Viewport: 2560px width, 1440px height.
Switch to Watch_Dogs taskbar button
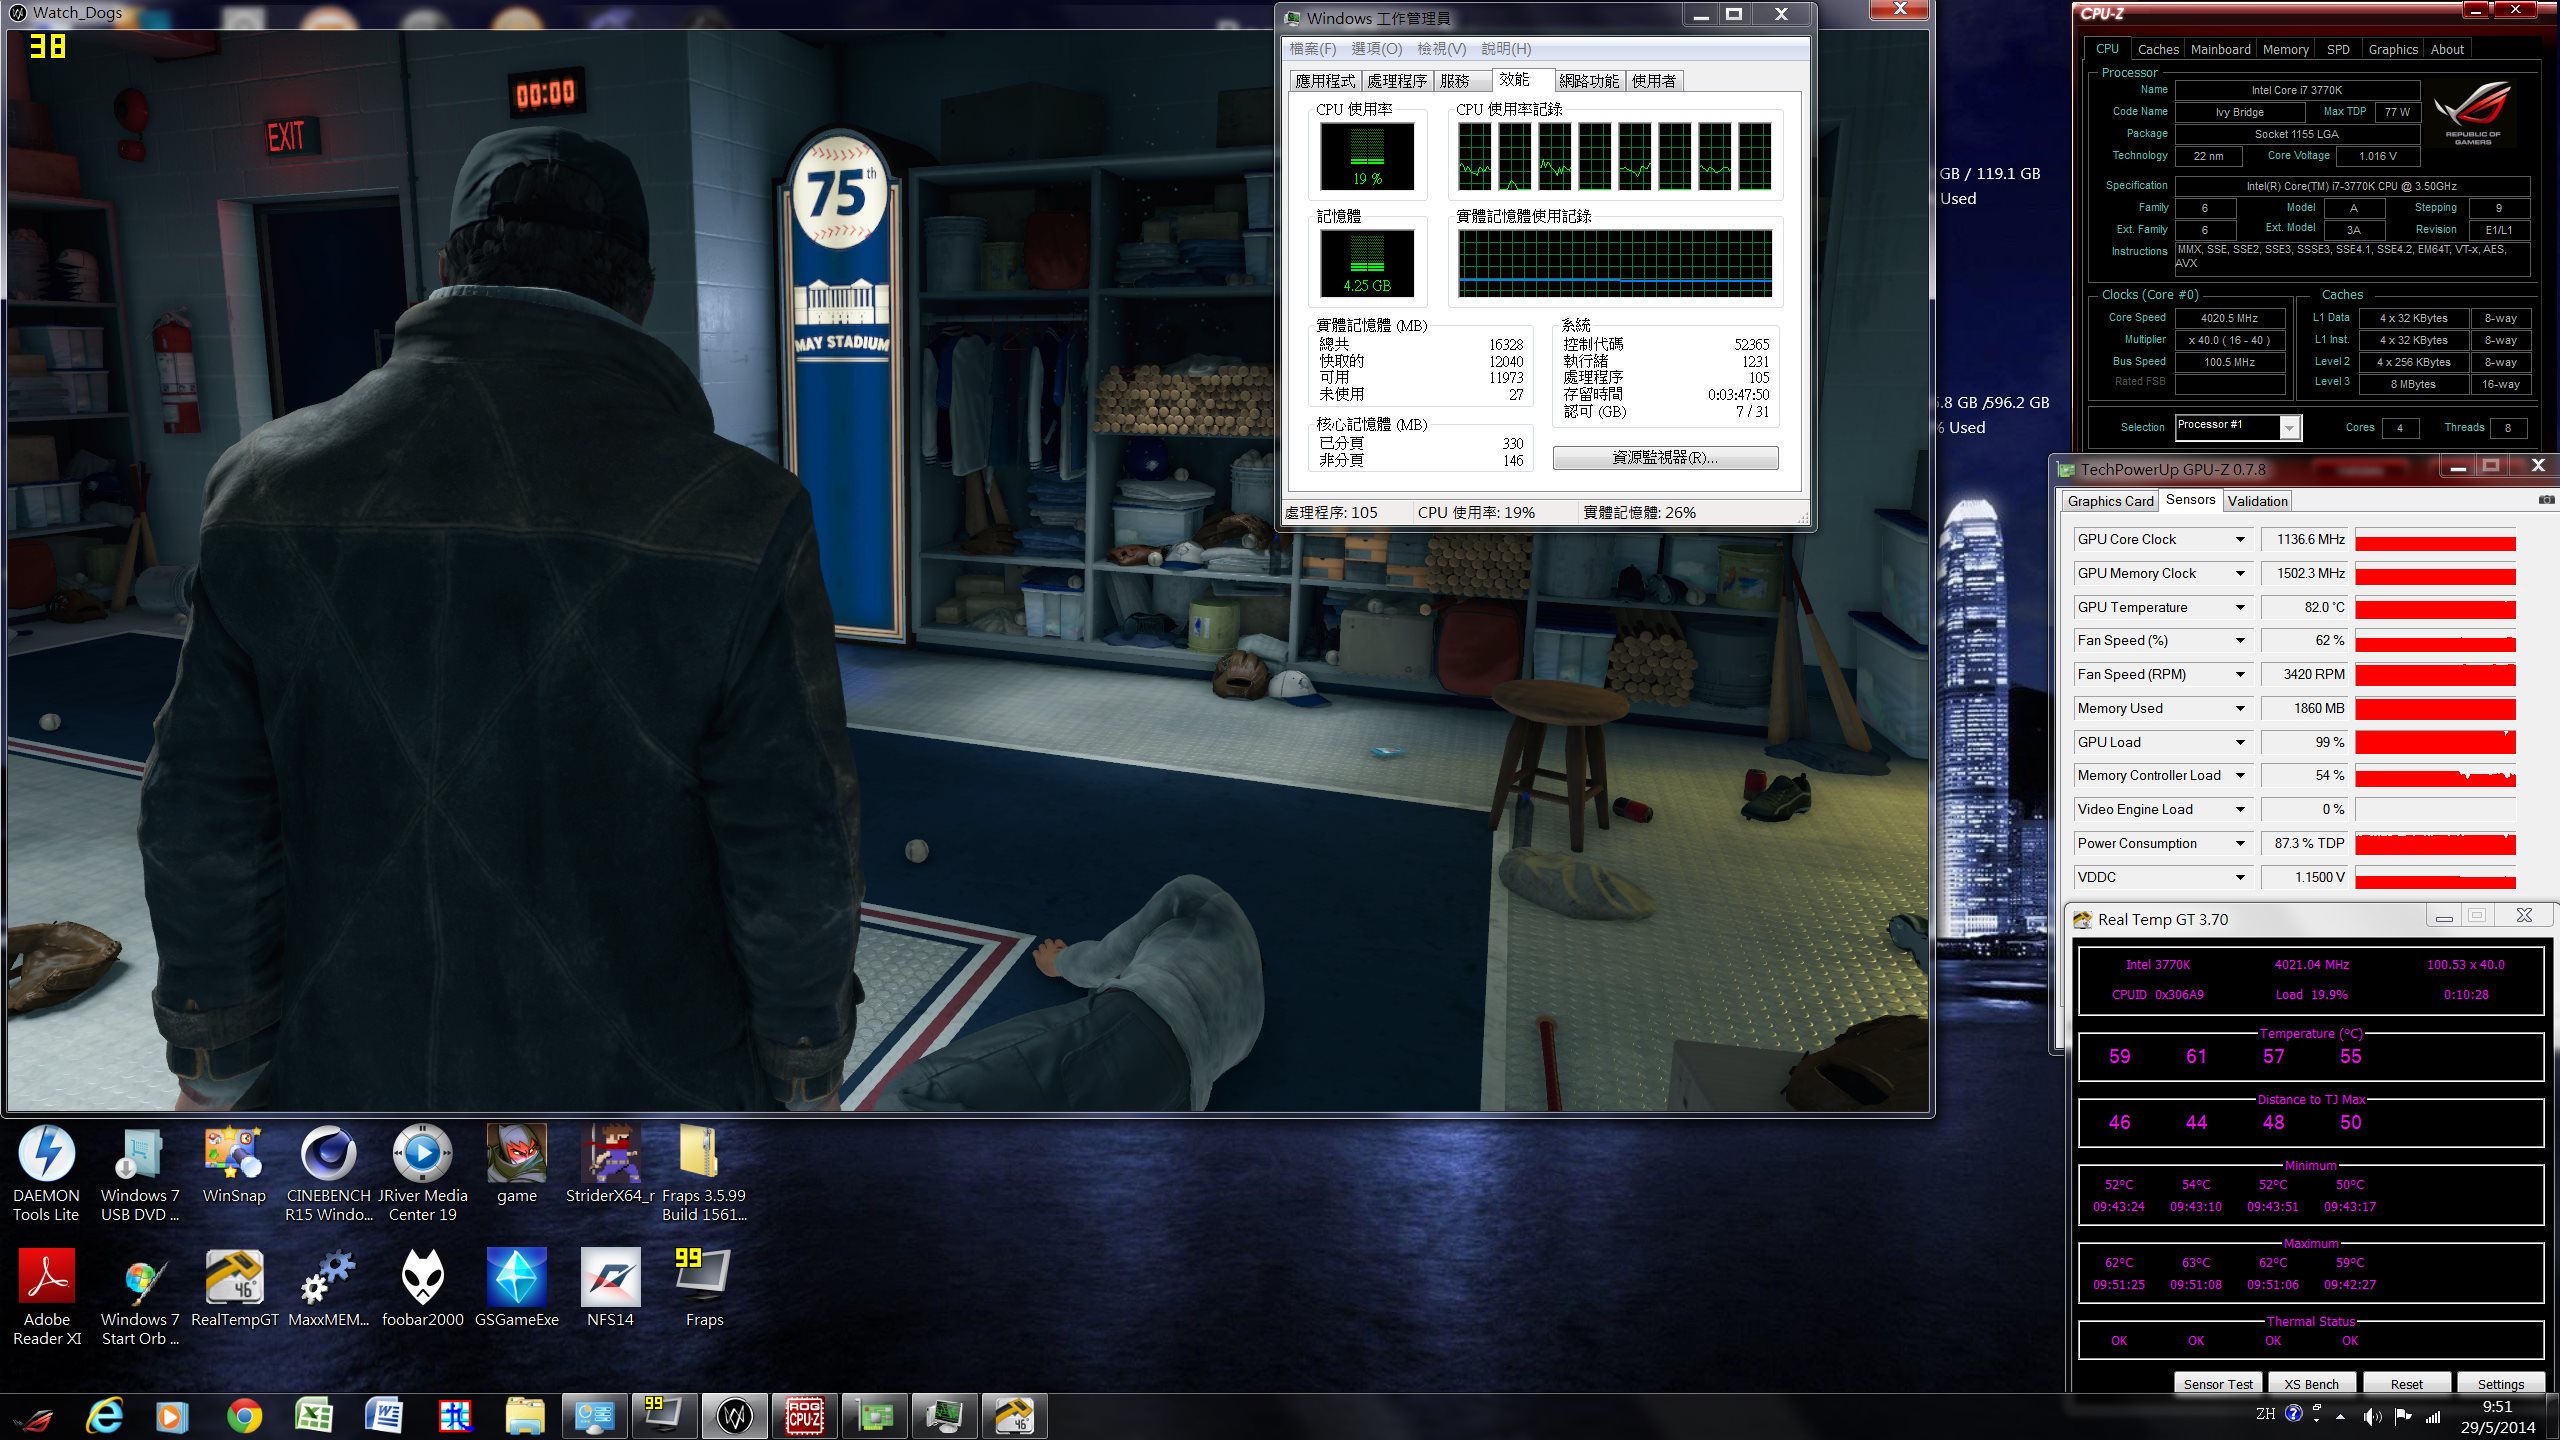735,1417
